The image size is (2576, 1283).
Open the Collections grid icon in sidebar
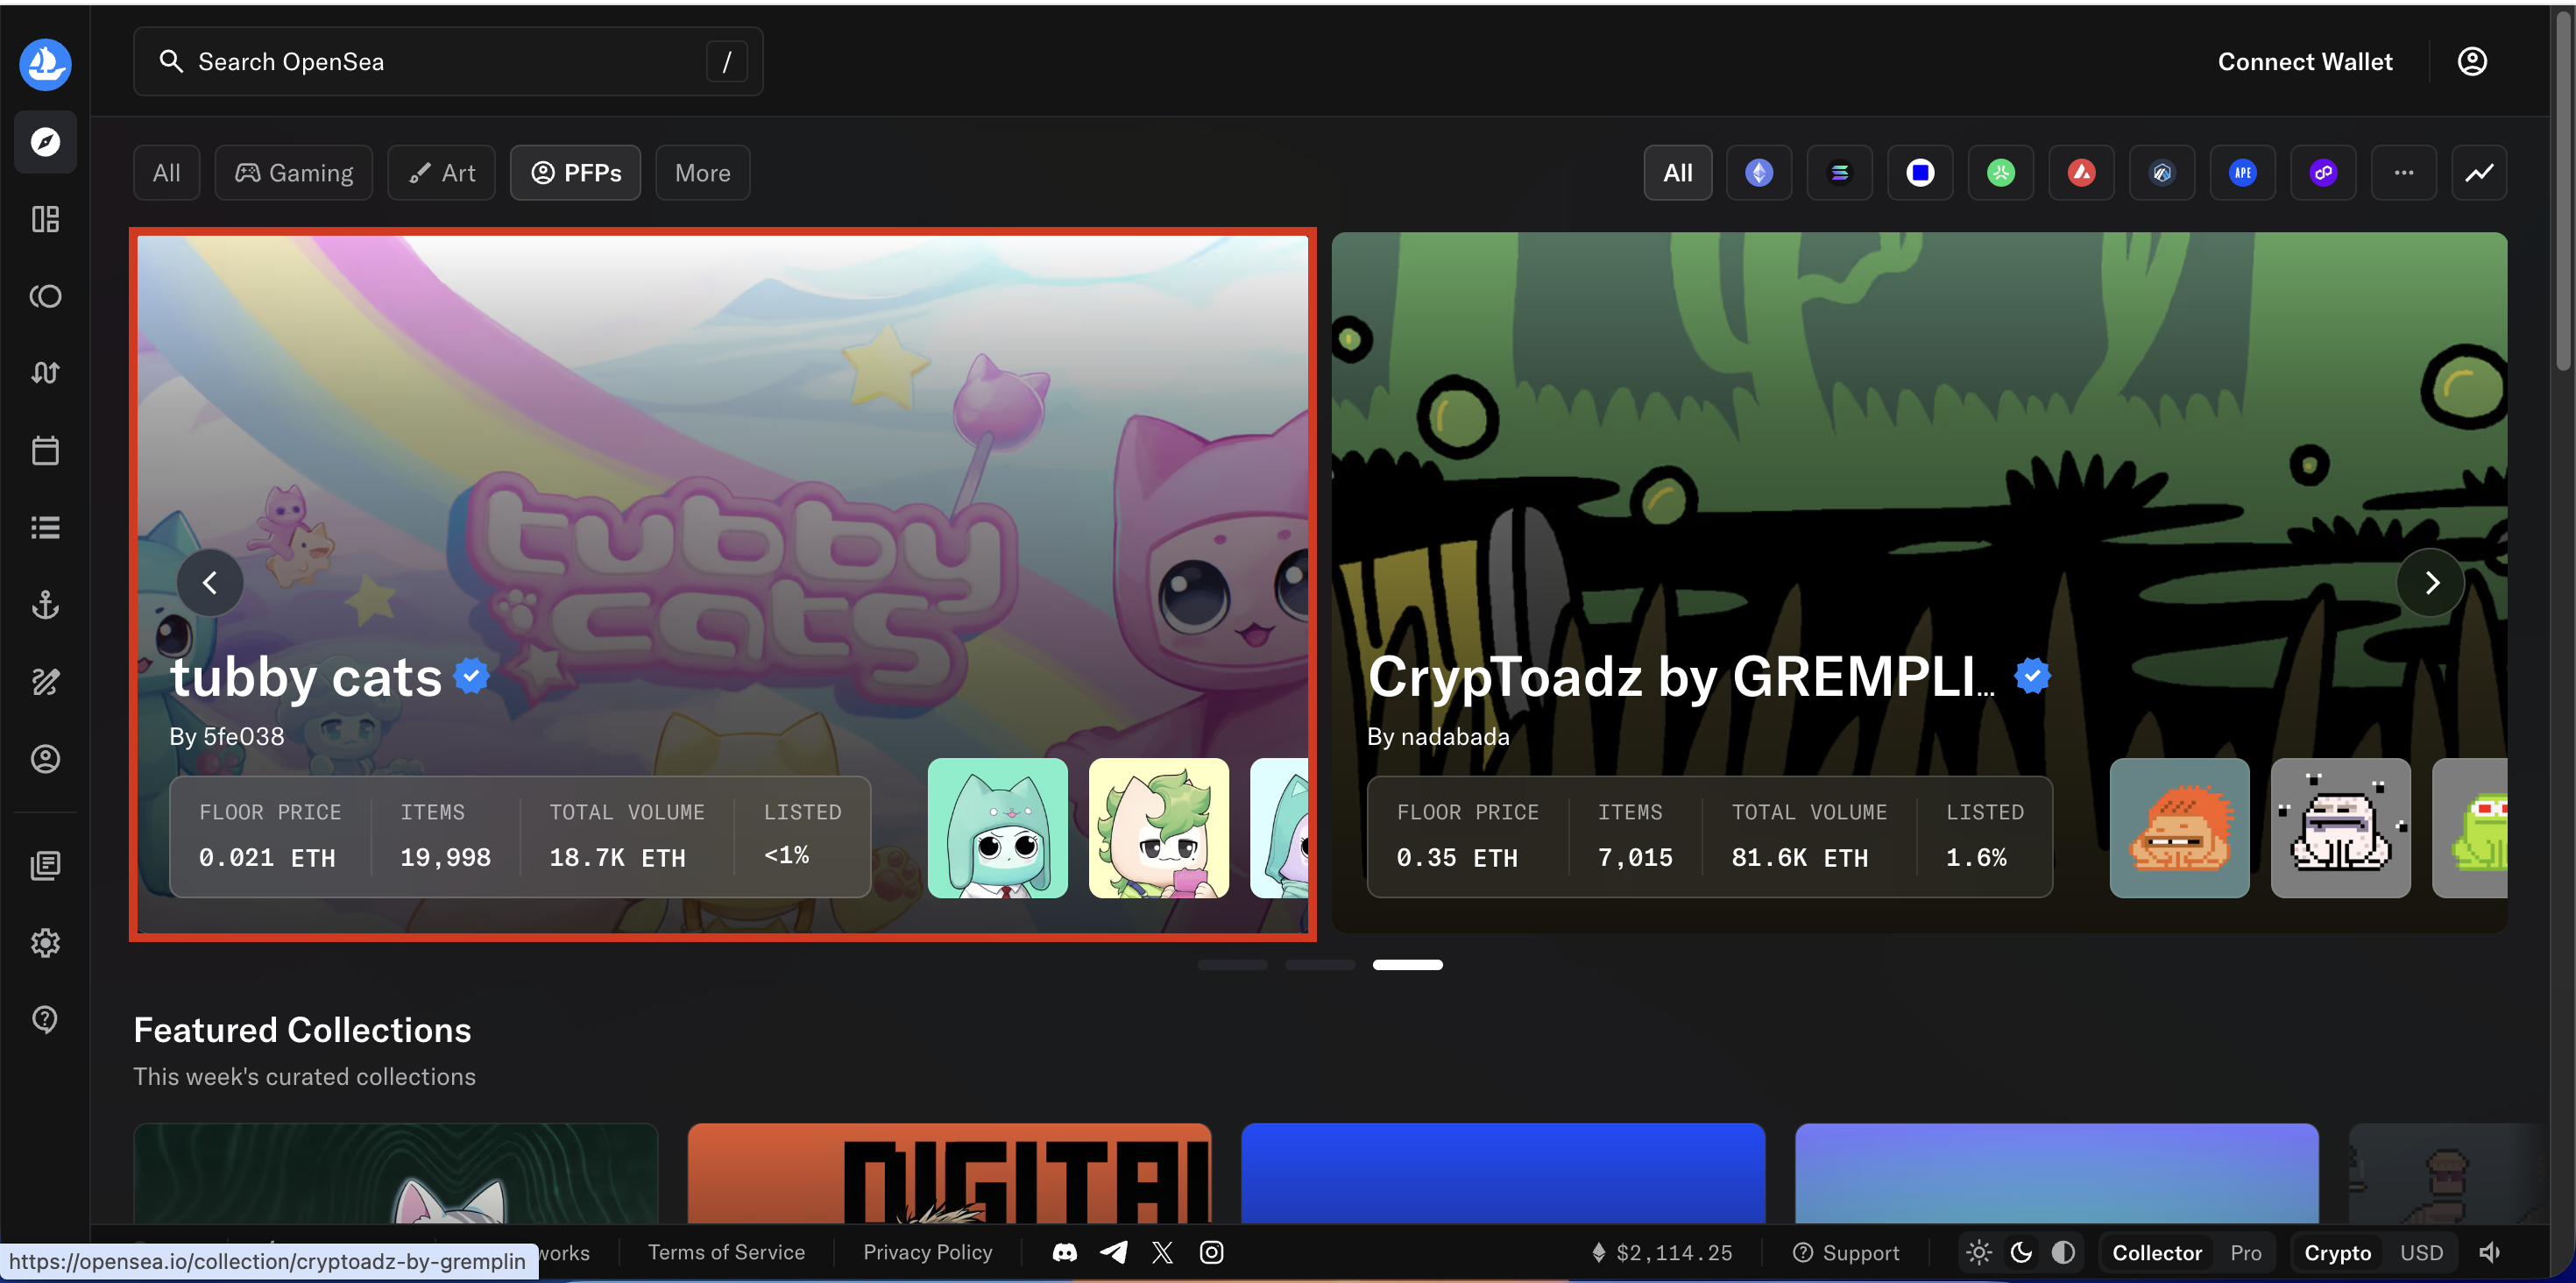45,219
